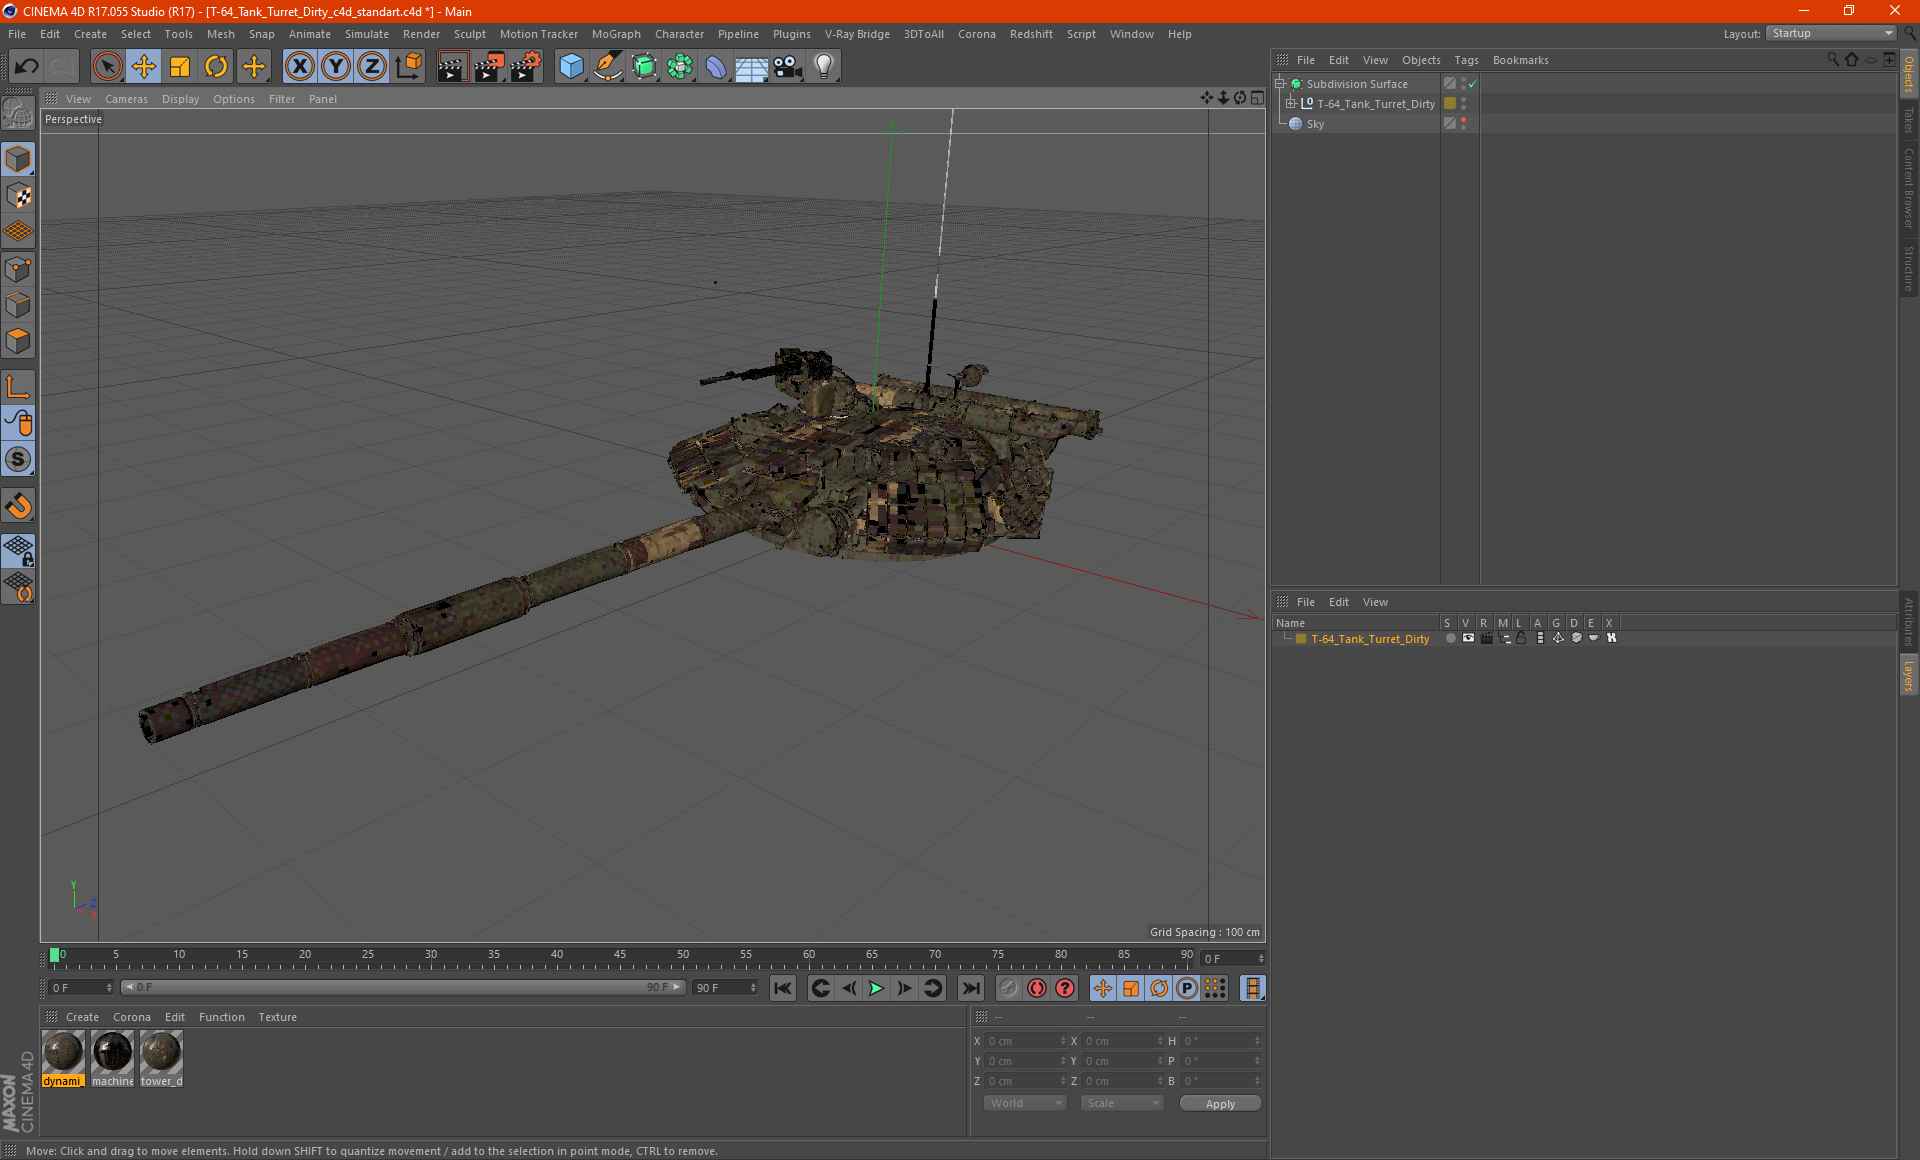Open Deformer bend icon
Viewport: 1920px width, 1160px height.
point(716,67)
